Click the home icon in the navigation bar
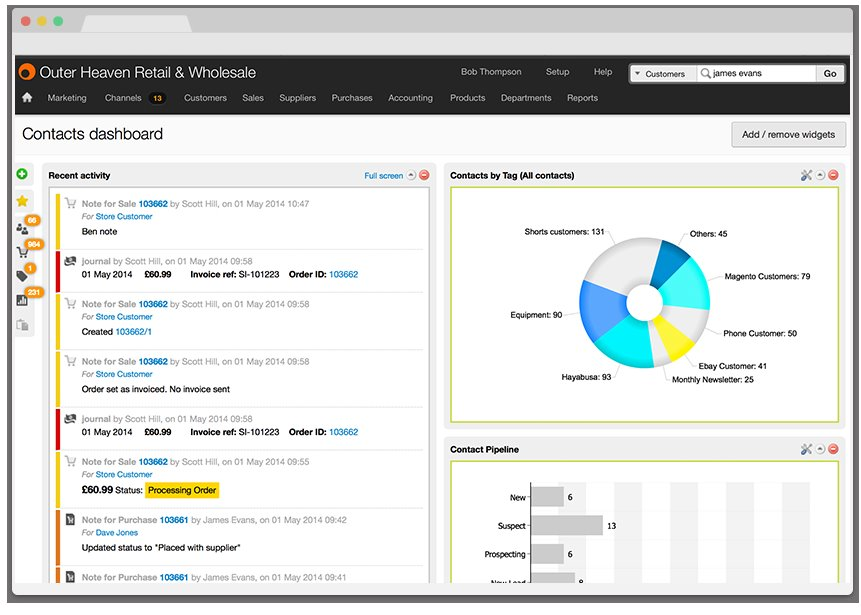This screenshot has width=861, height=615. (27, 98)
